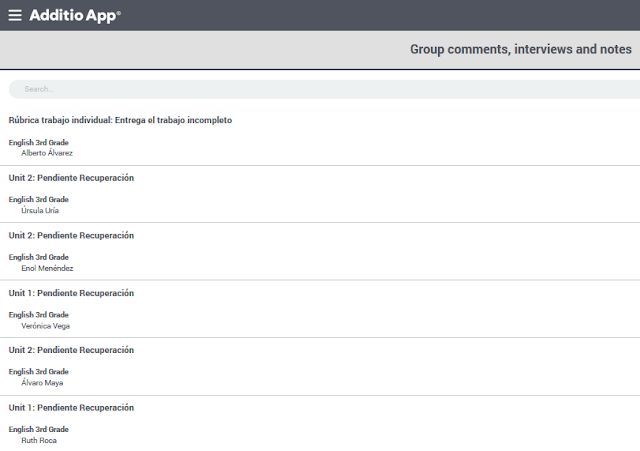The width and height of the screenshot is (640, 451).
Task: Click English 3rd Grade above Alberto Álvarez
Action: tap(39, 142)
